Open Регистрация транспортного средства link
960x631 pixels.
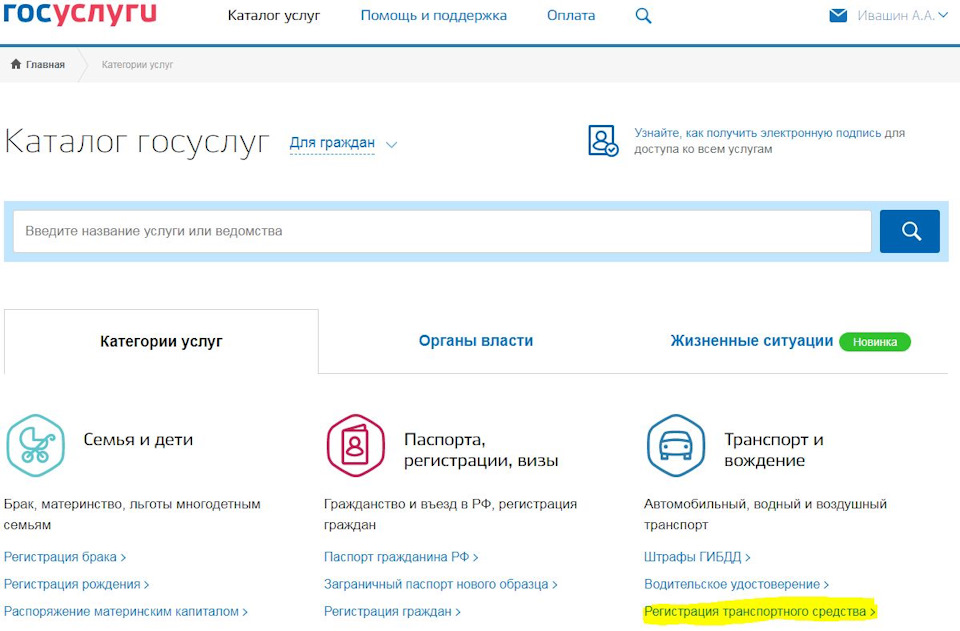point(760,611)
